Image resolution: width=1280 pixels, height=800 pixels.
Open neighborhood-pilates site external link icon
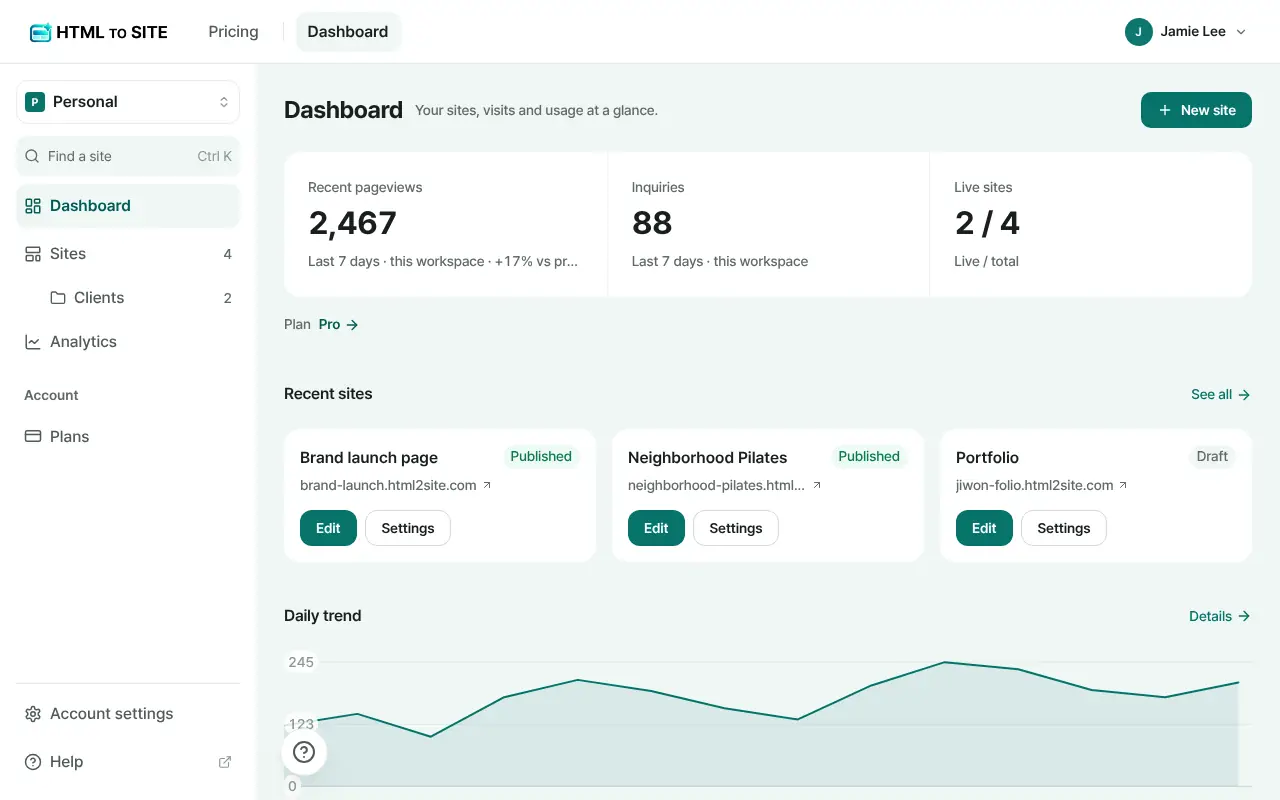point(816,485)
